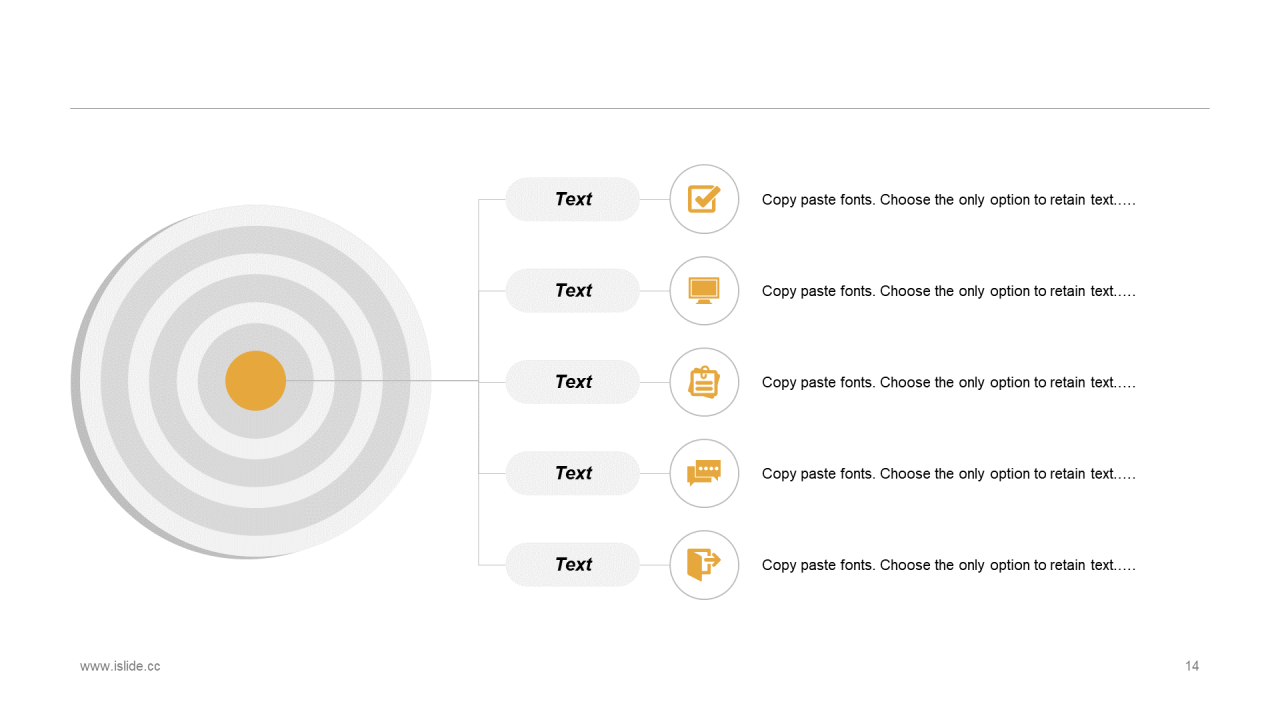Image resolution: width=1280 pixels, height=720 pixels.
Task: Click the checkmark box icon
Action: pyautogui.click(x=704, y=199)
